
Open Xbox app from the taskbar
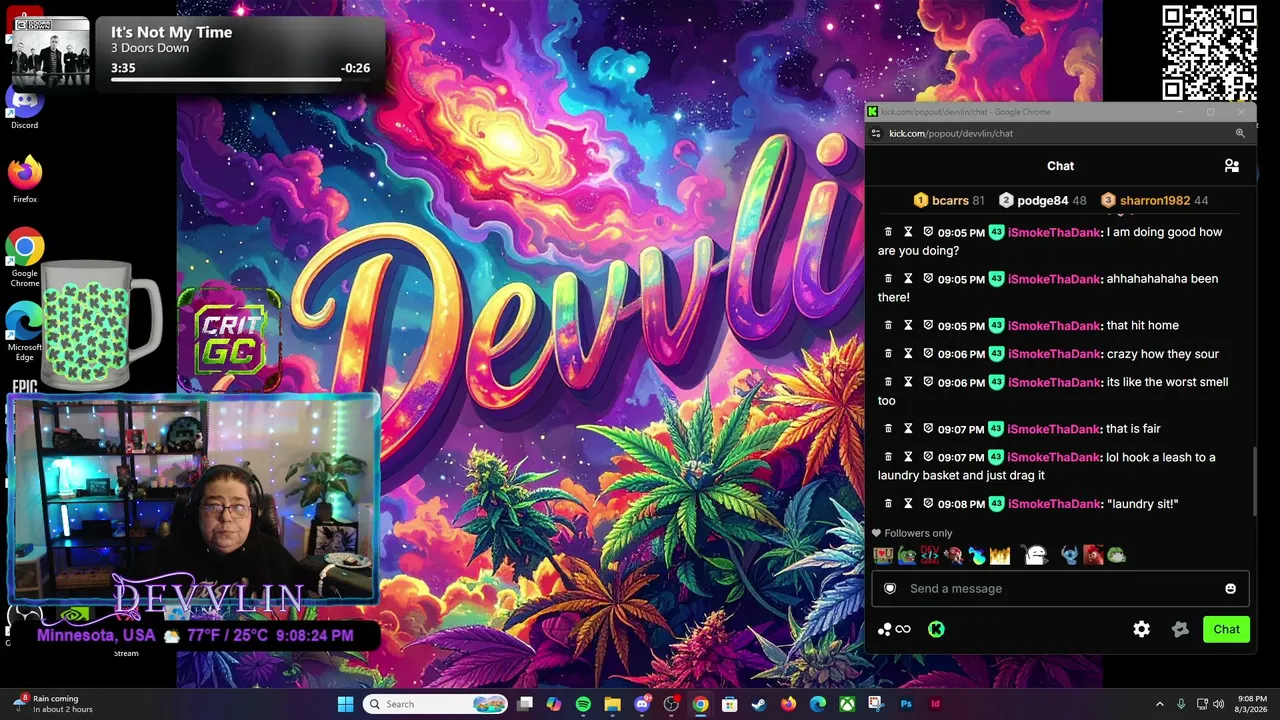point(847,704)
